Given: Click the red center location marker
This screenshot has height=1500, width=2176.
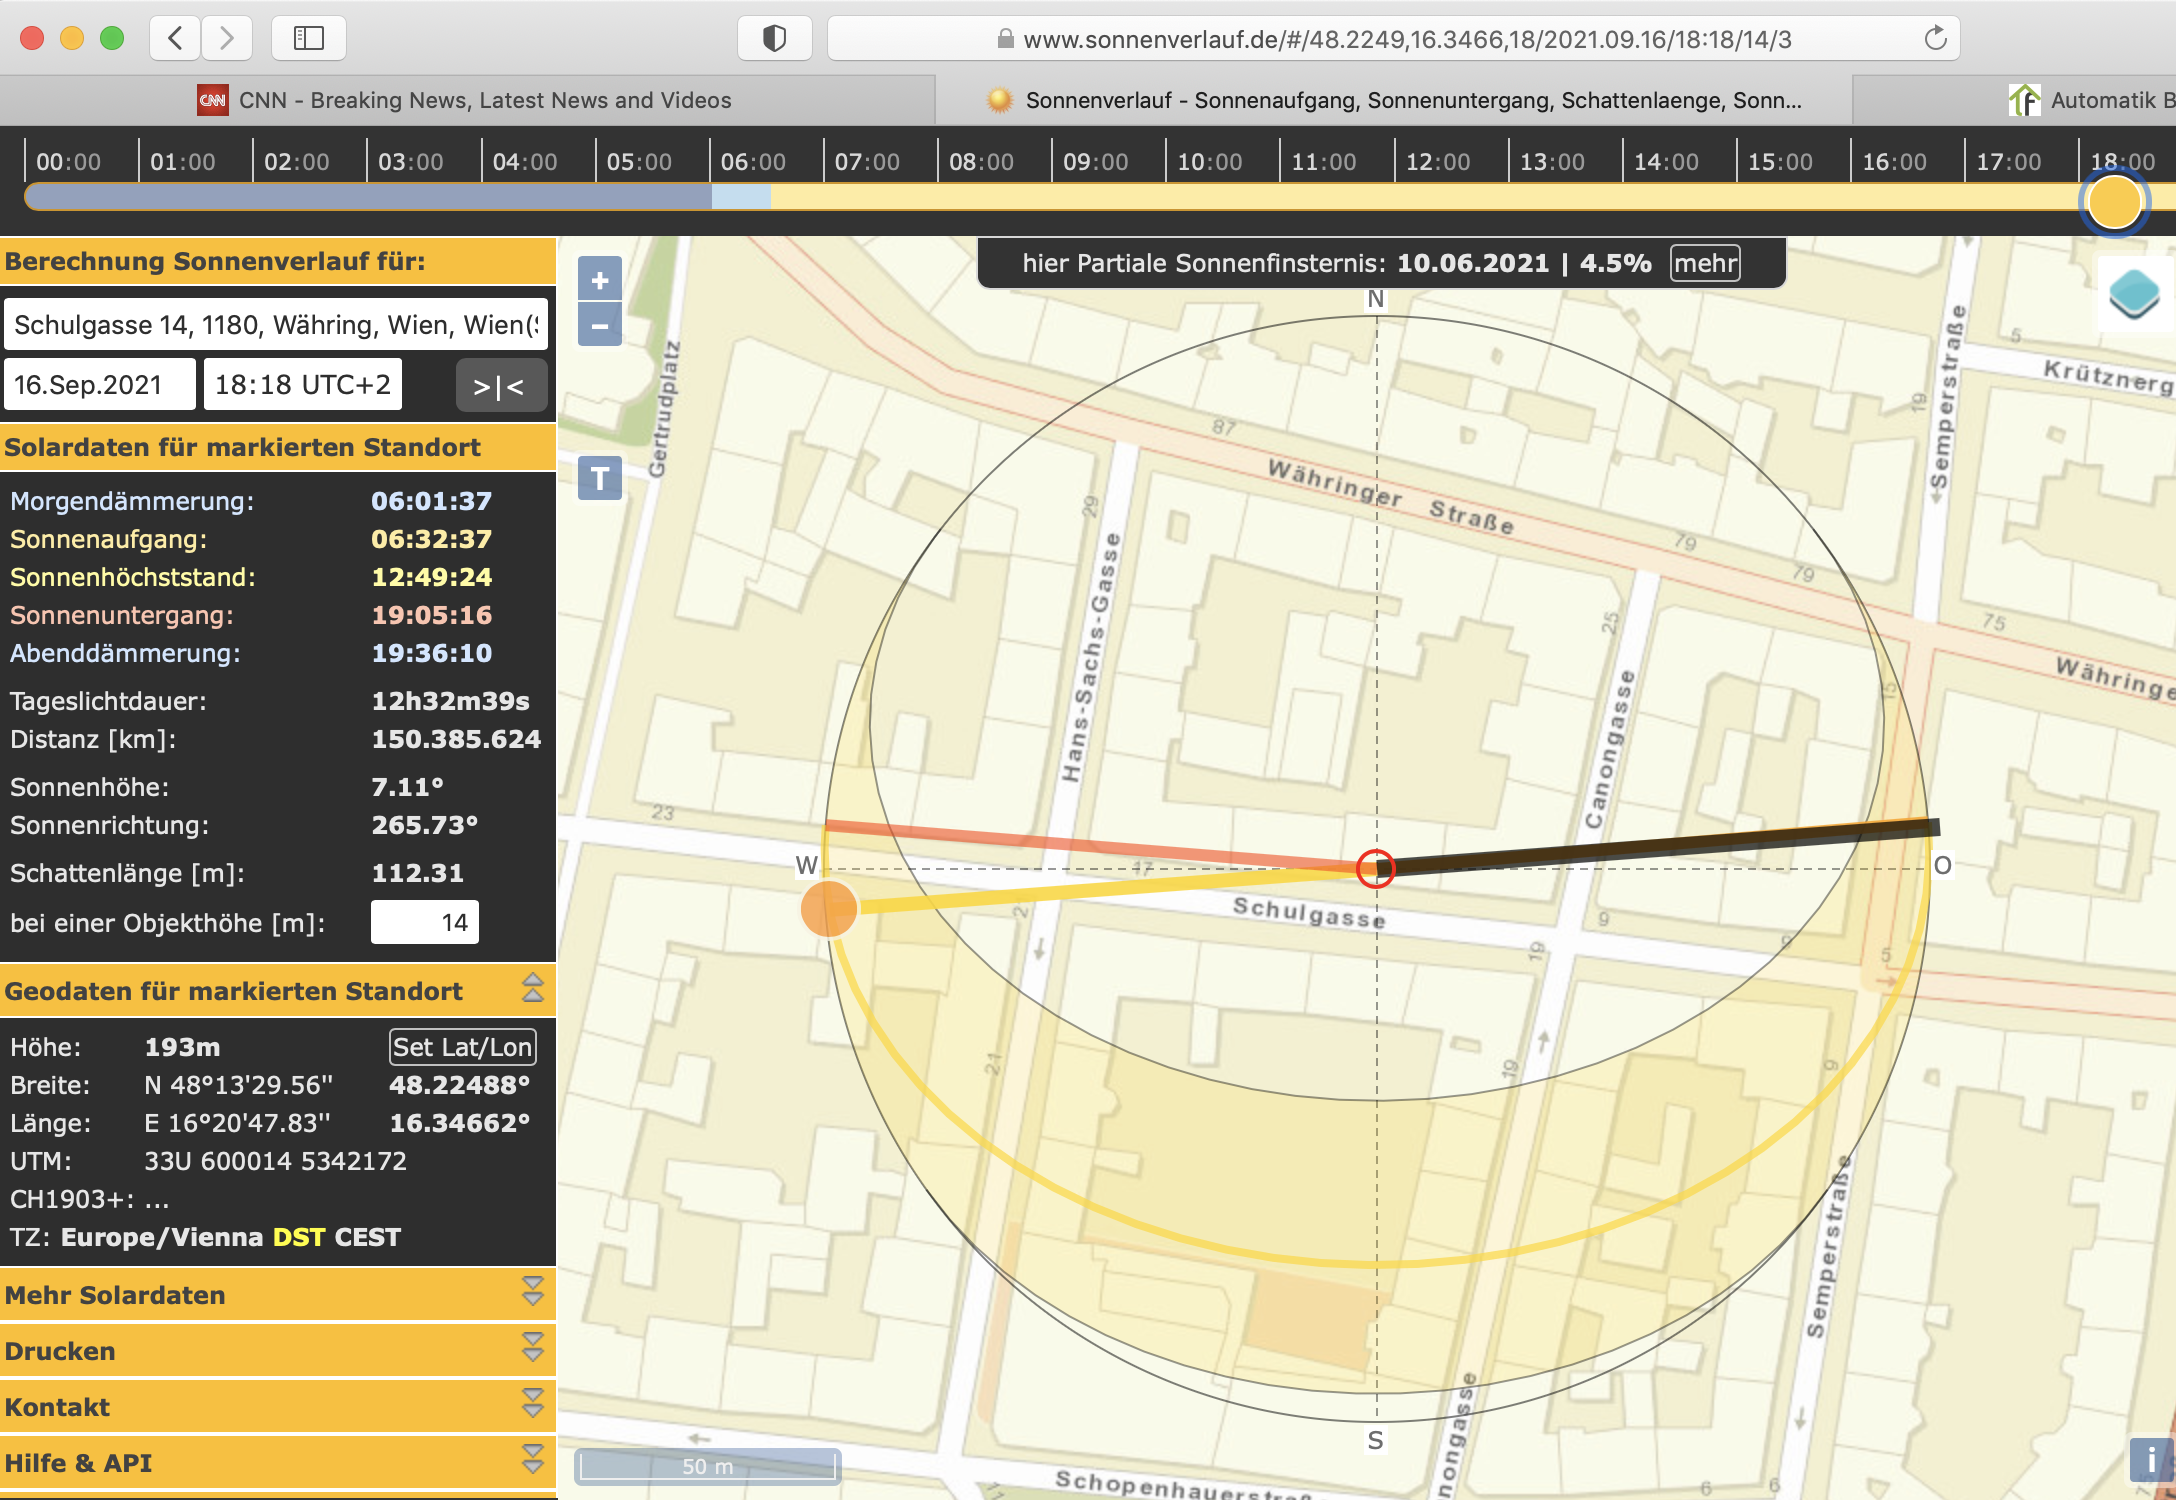Looking at the screenshot, I should tap(1376, 868).
